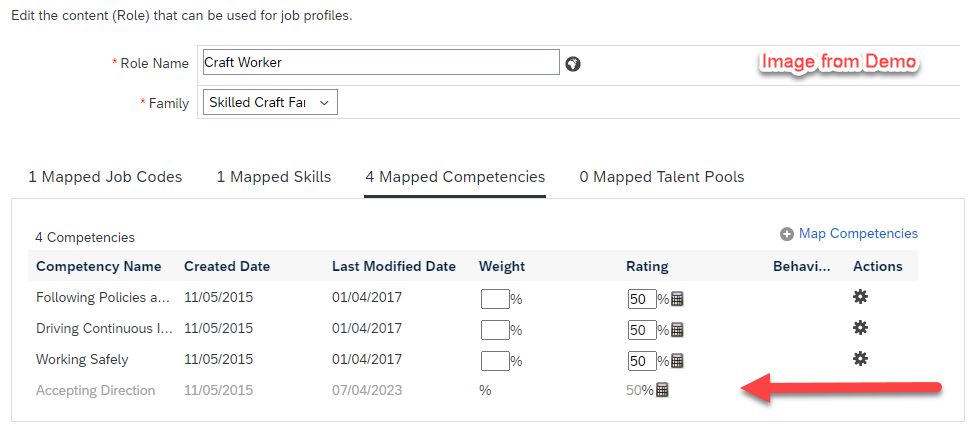
Task: Switch to the 1 Mapped Job Codes tab
Action: 105,178
